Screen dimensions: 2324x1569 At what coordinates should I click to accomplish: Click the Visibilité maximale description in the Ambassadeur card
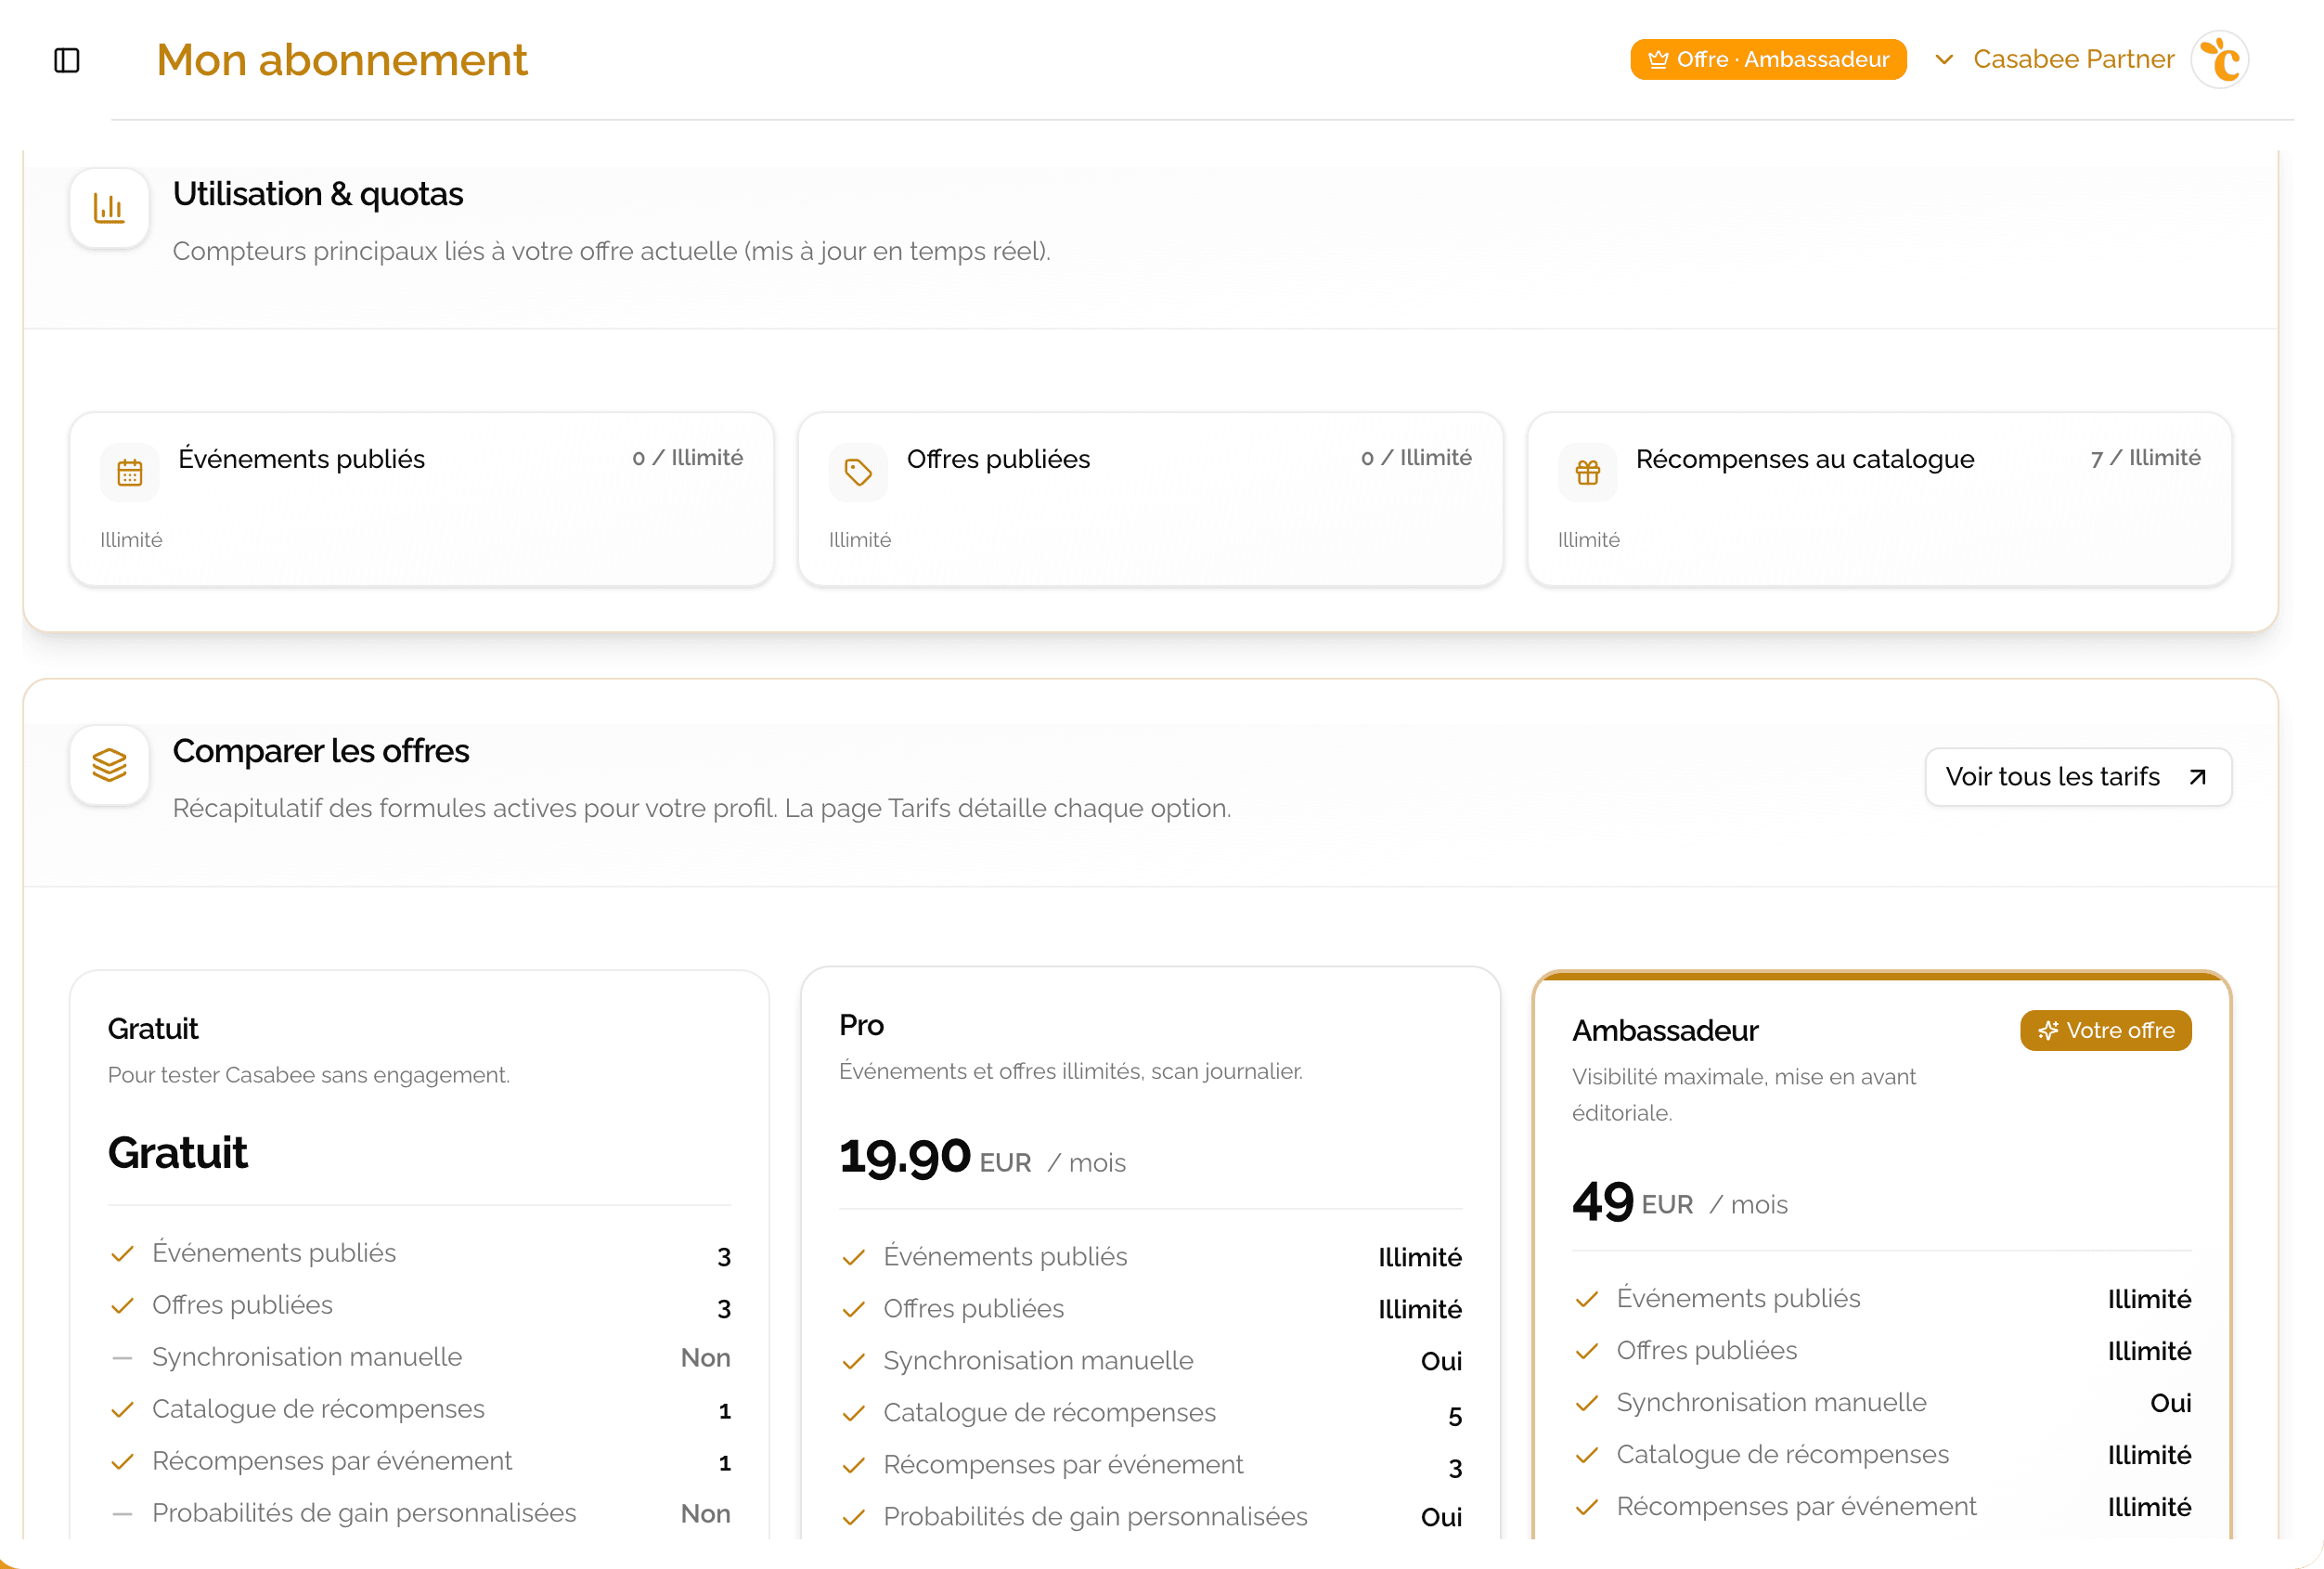click(x=1743, y=1095)
